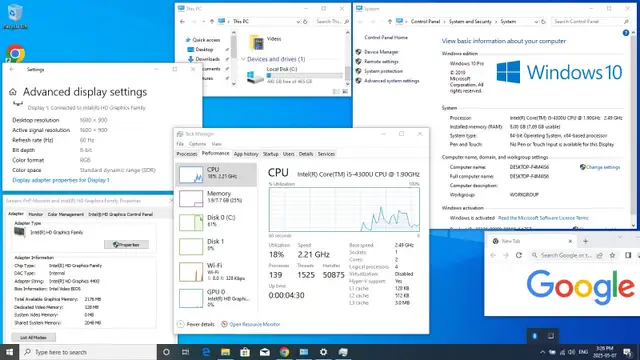
Task: Select GPU 0 in Task Manager sidebar
Action: tap(216, 297)
